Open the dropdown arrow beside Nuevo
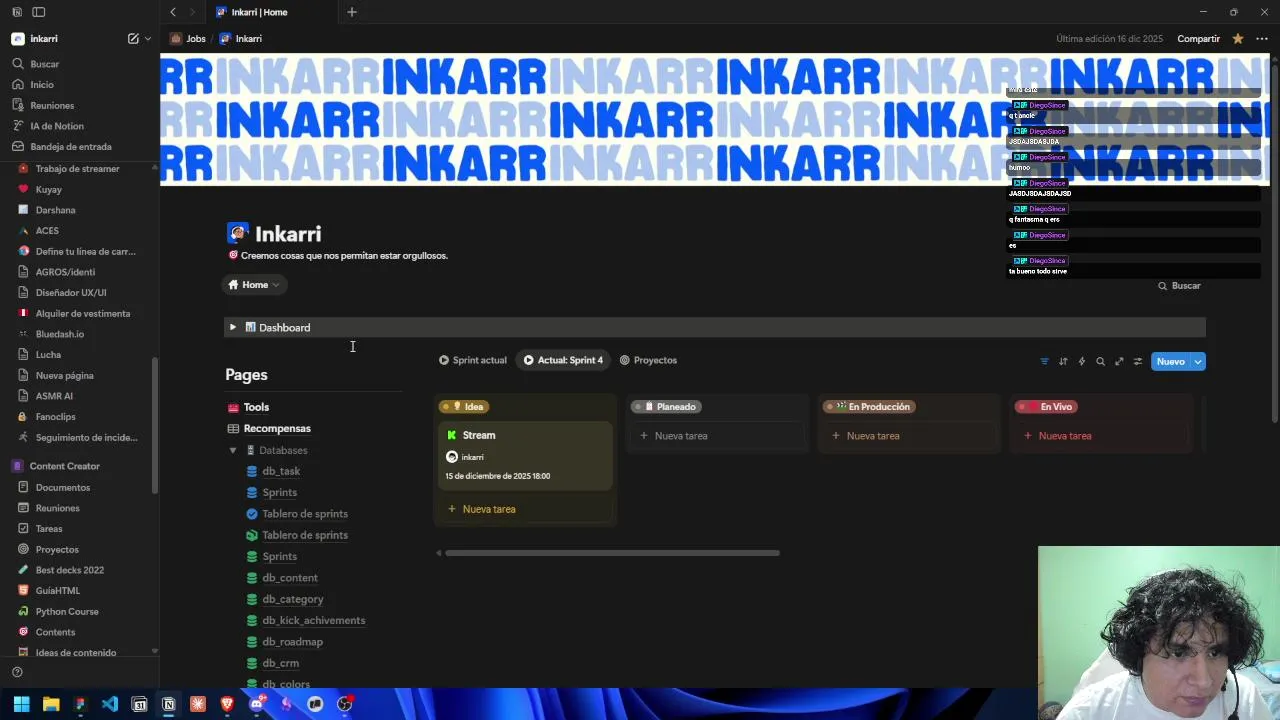This screenshot has height=720, width=1280. 1198,361
